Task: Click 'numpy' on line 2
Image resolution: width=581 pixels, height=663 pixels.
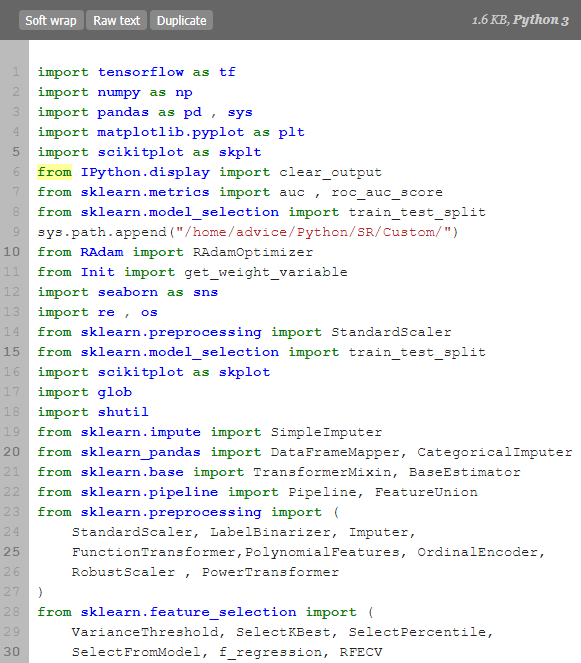Action: pos(119,93)
